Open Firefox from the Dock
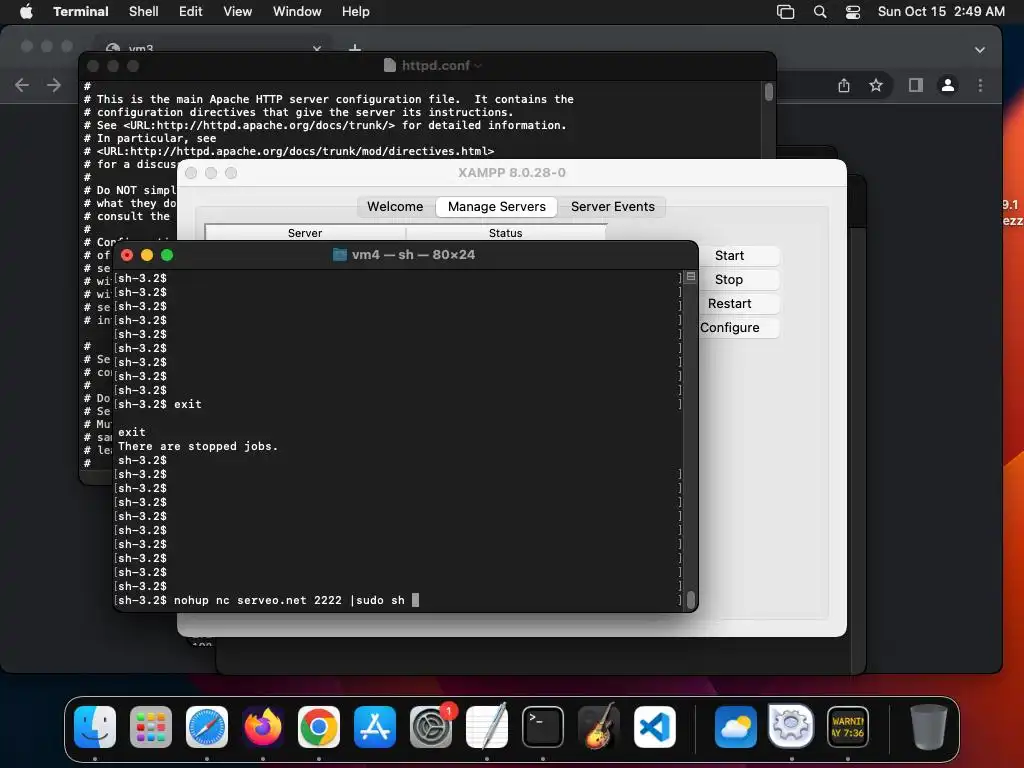 263,726
